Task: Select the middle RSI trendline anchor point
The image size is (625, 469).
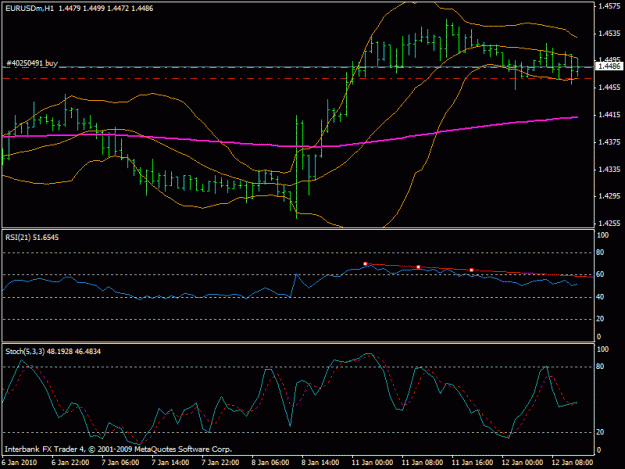Action: 418,267
